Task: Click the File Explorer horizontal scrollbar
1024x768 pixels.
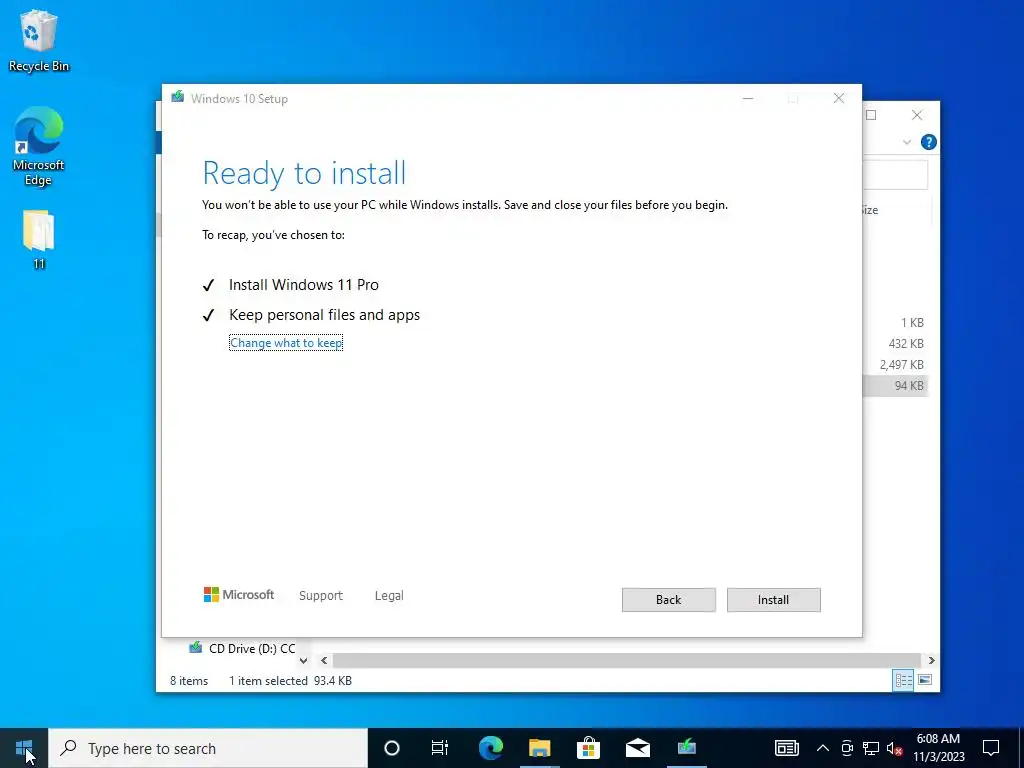Action: pyautogui.click(x=626, y=660)
